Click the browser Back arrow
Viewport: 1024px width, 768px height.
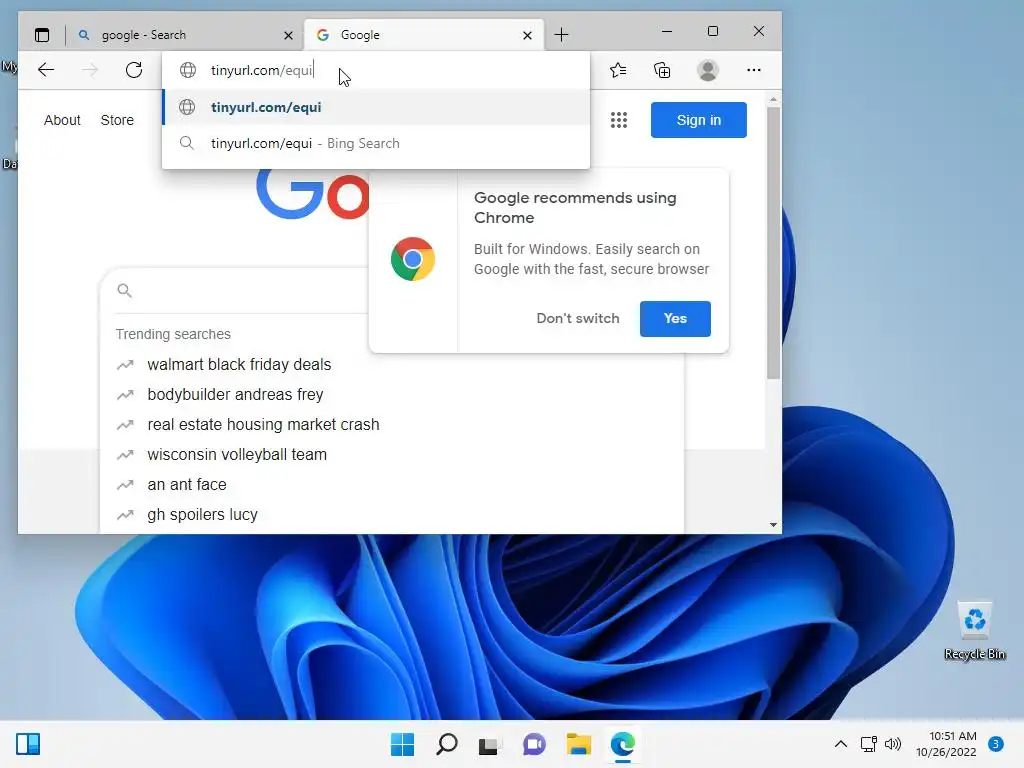coord(46,70)
